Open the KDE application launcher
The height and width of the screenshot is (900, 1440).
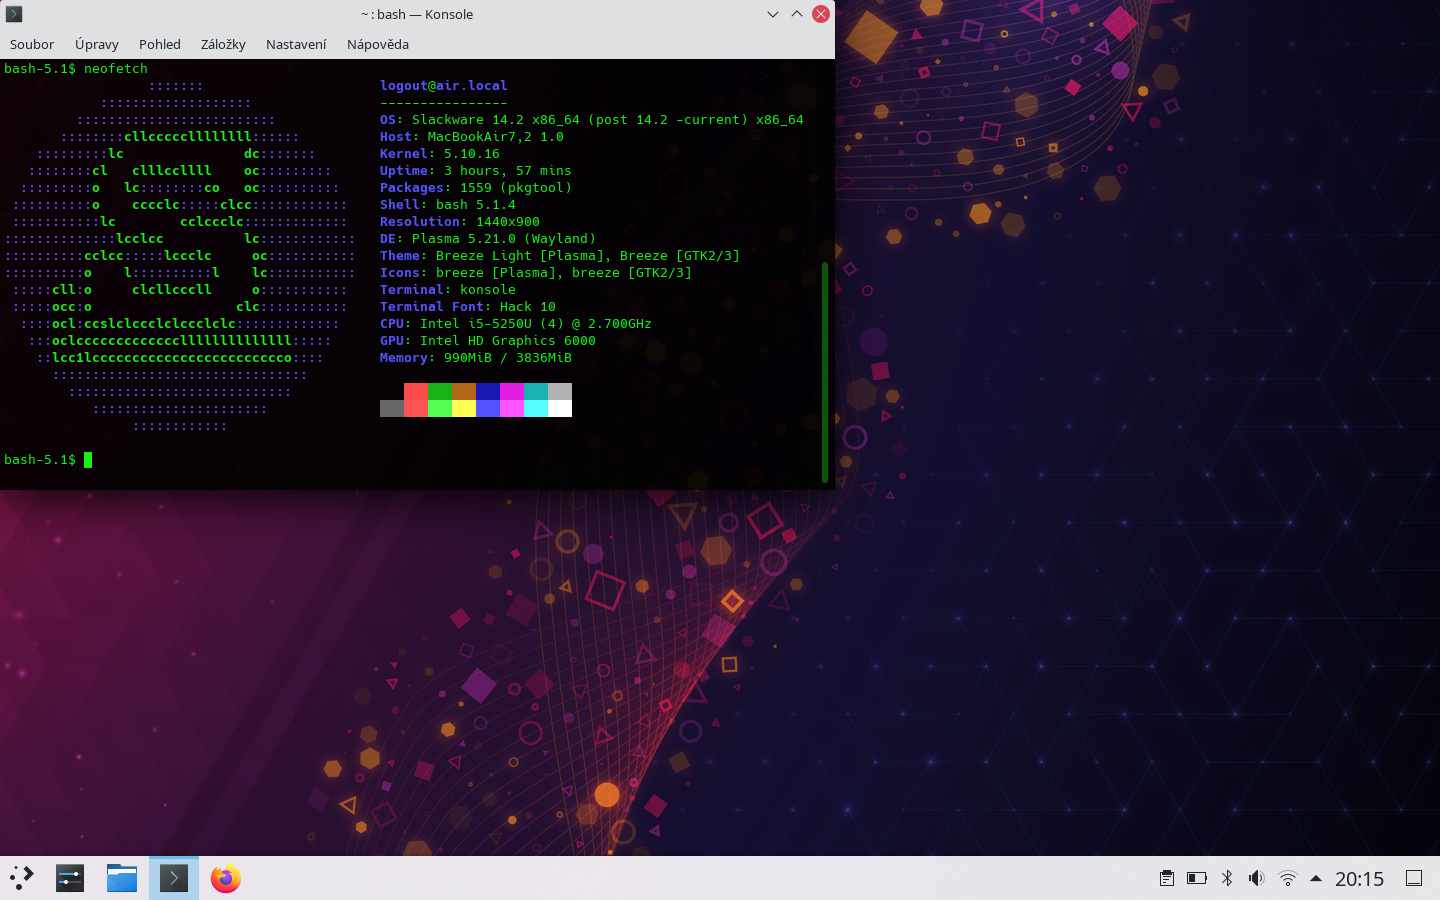click(x=22, y=878)
